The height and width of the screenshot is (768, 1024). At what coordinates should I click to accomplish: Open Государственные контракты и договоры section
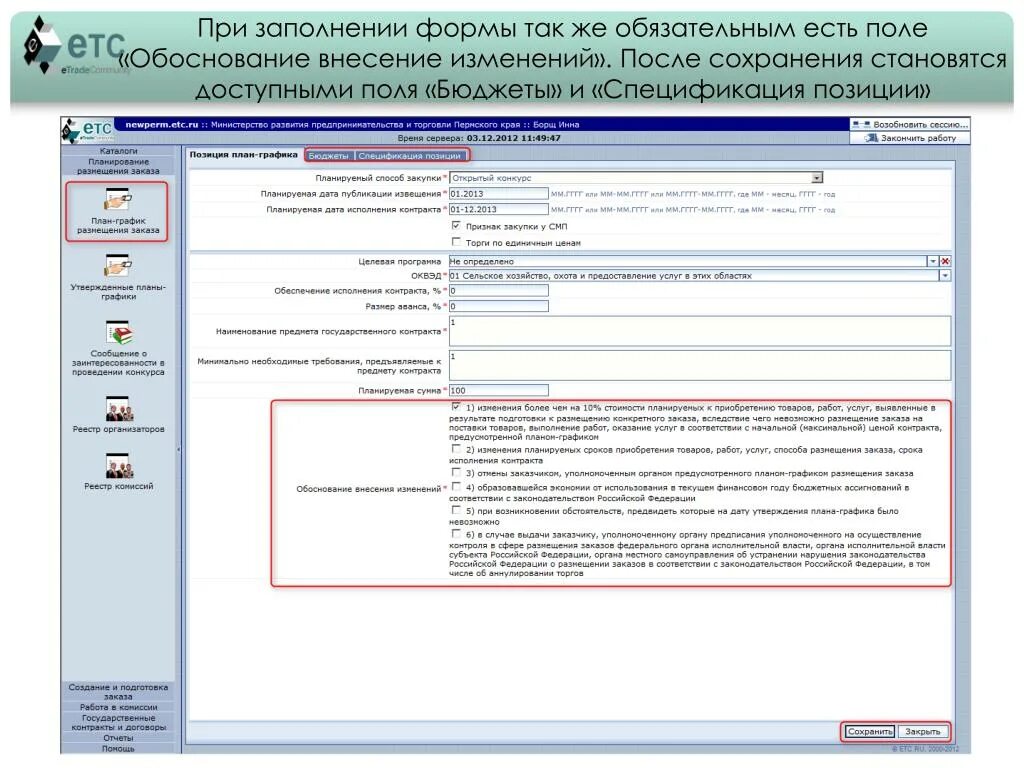pyautogui.click(x=118, y=722)
